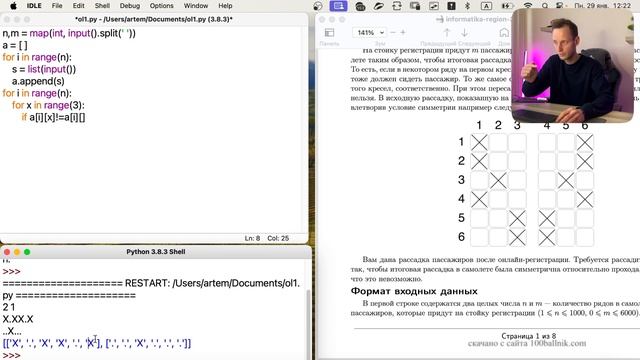Click the Bluetooth icon in menu bar
The height and width of the screenshot is (360, 640).
468,6
